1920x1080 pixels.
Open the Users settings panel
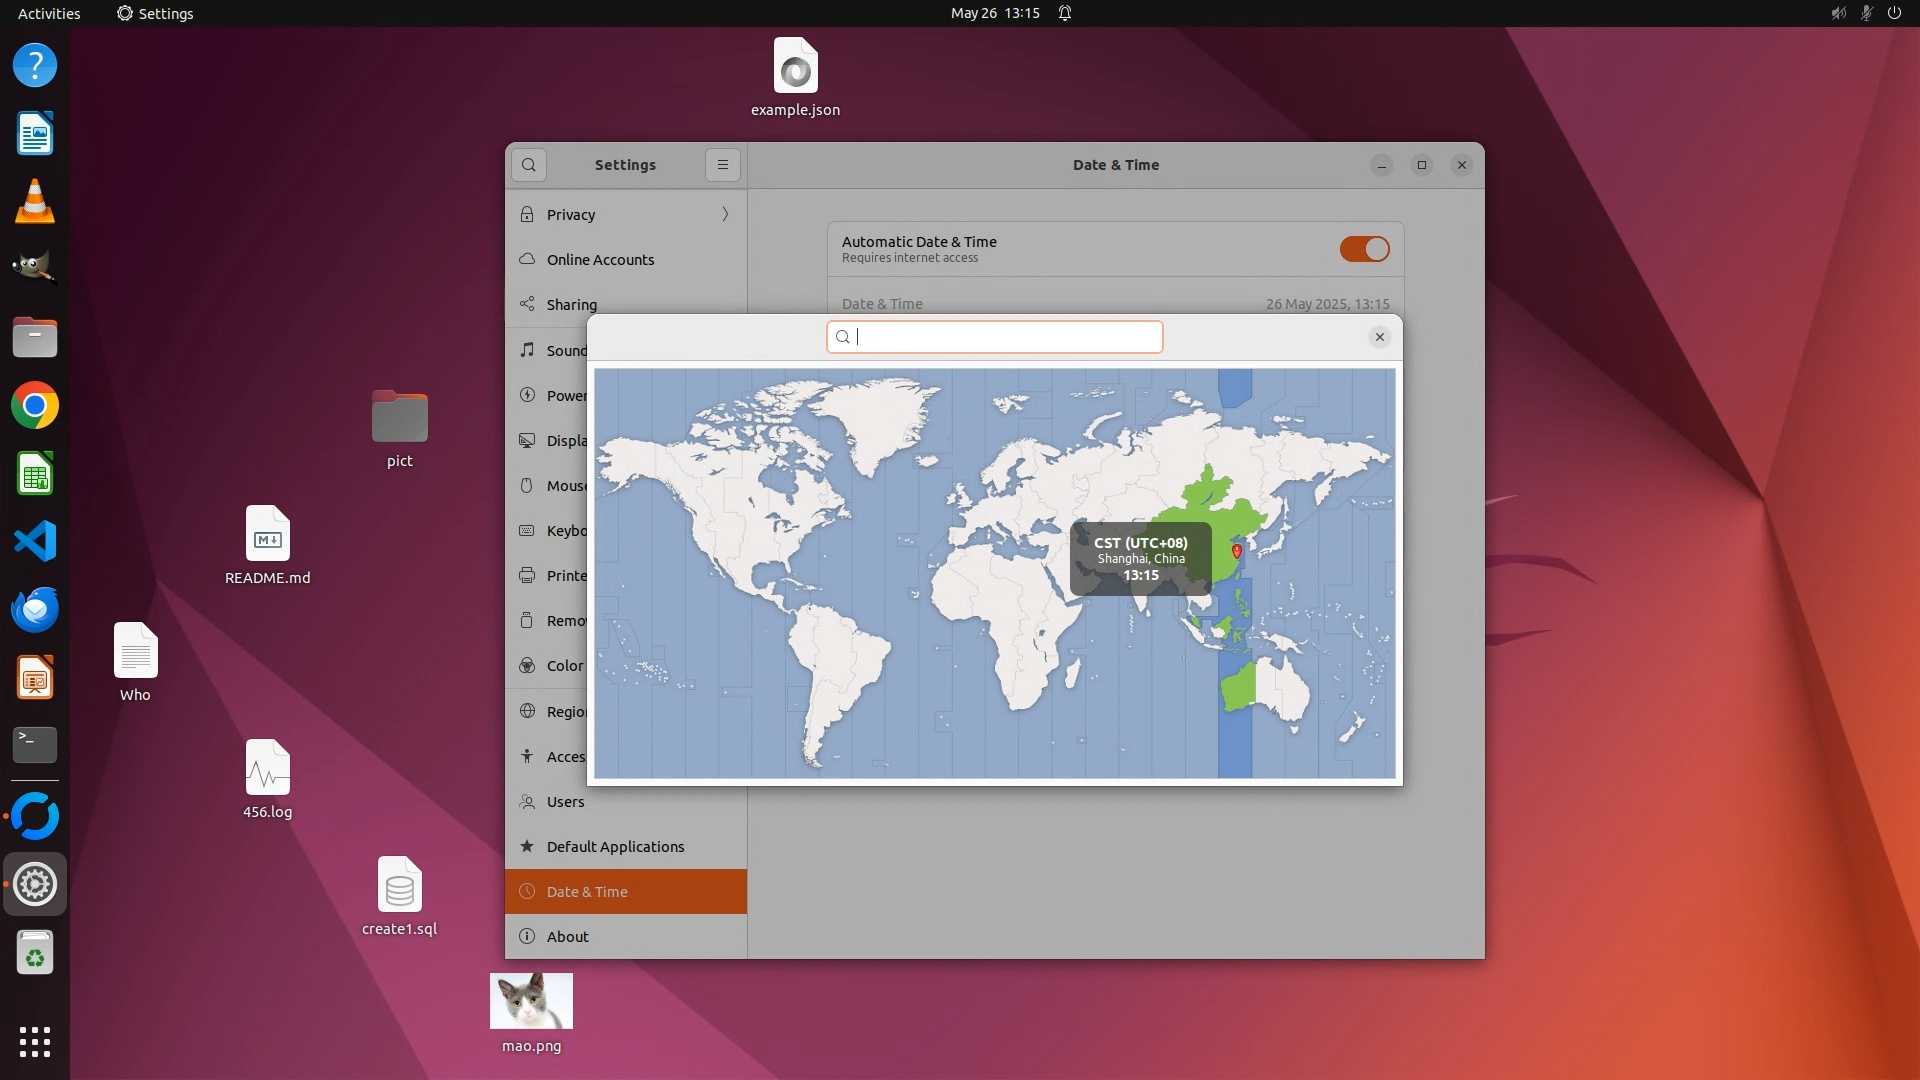coord(565,802)
